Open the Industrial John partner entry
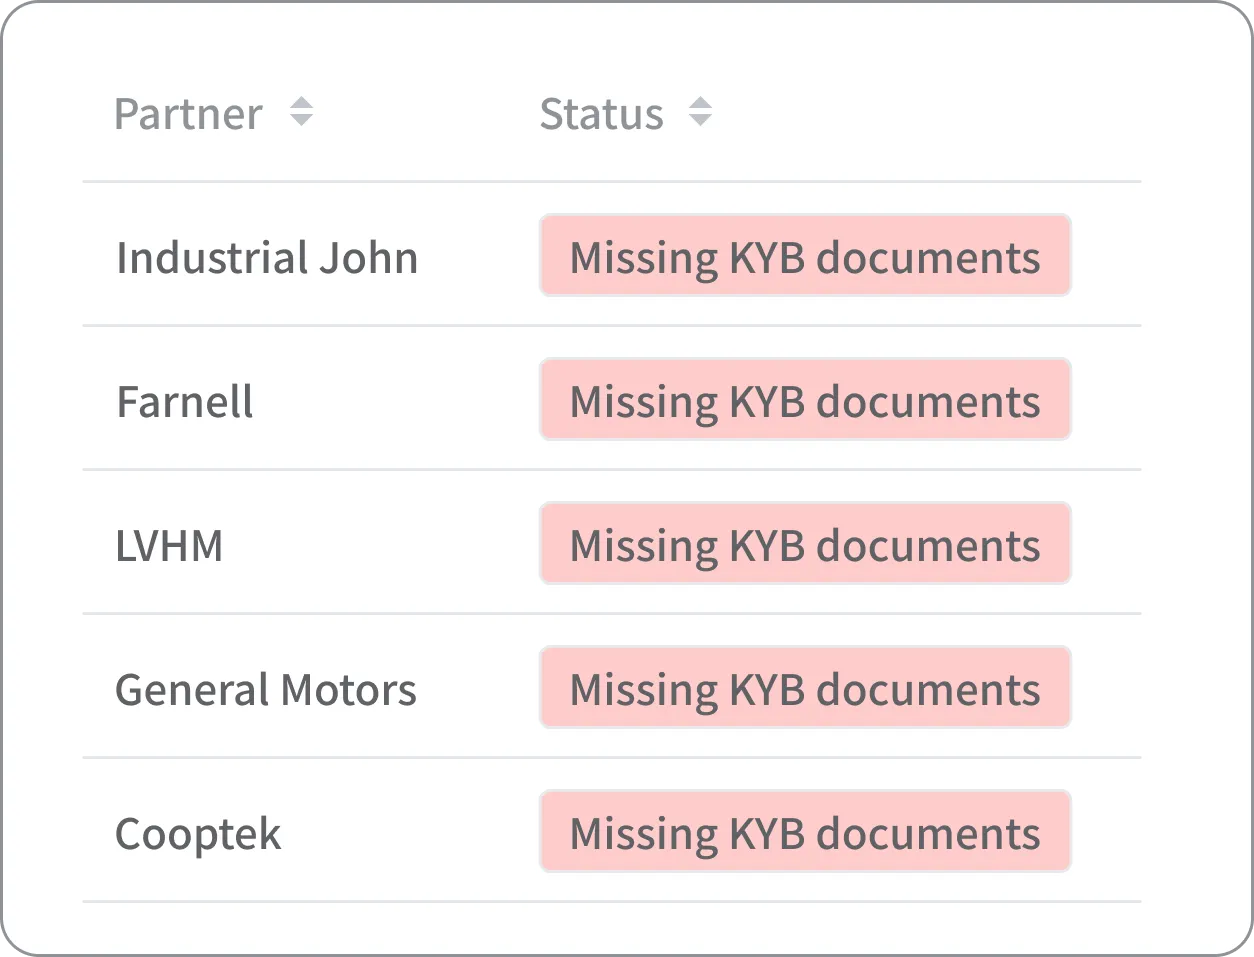Viewport: 1254px width, 957px height. [x=267, y=257]
